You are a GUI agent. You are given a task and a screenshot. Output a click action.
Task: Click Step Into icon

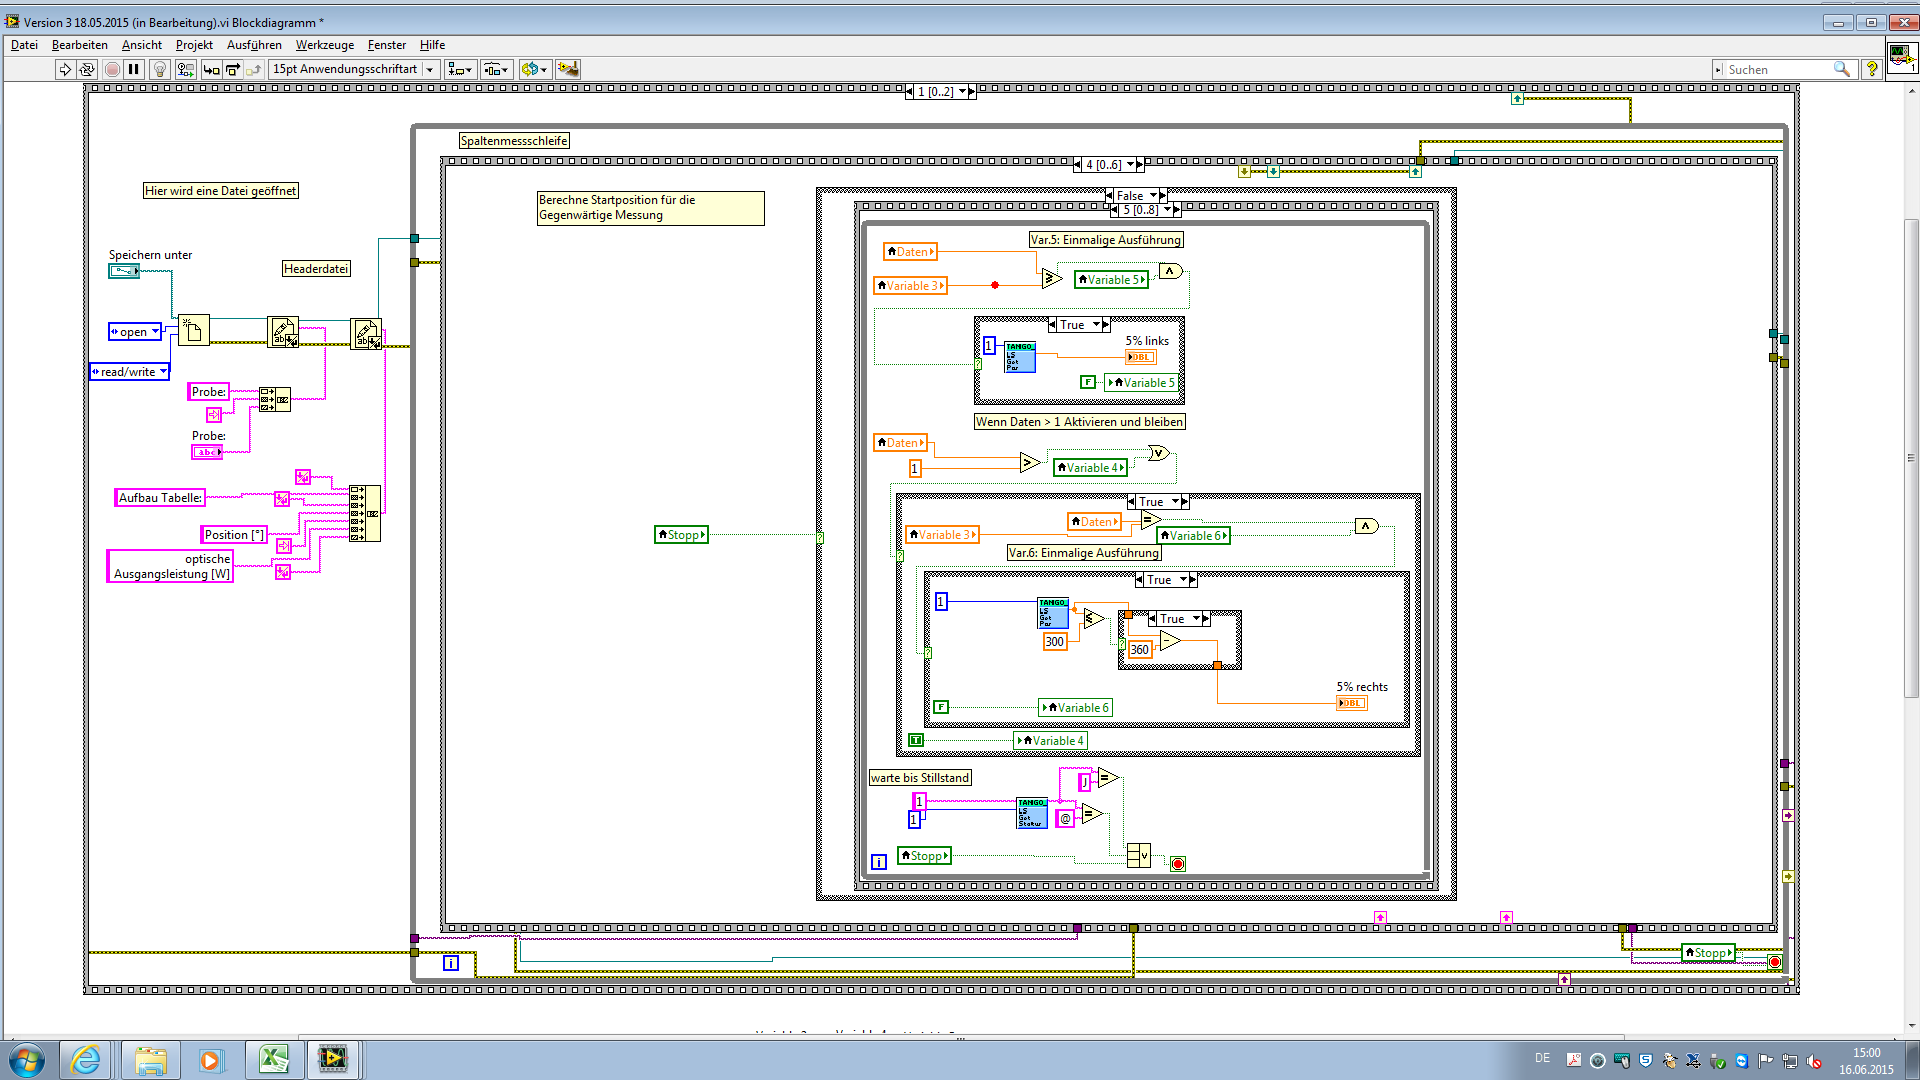(x=211, y=69)
